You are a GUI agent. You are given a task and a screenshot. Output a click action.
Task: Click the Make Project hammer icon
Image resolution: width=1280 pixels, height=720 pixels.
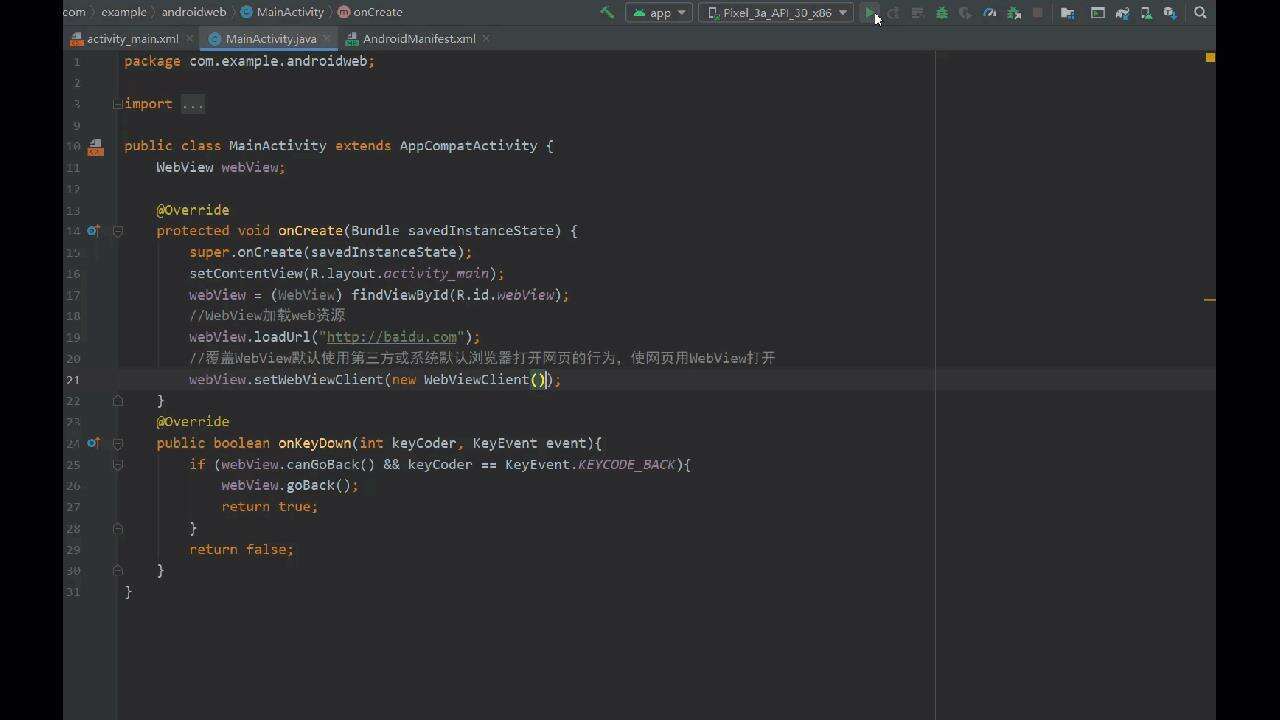(x=607, y=13)
